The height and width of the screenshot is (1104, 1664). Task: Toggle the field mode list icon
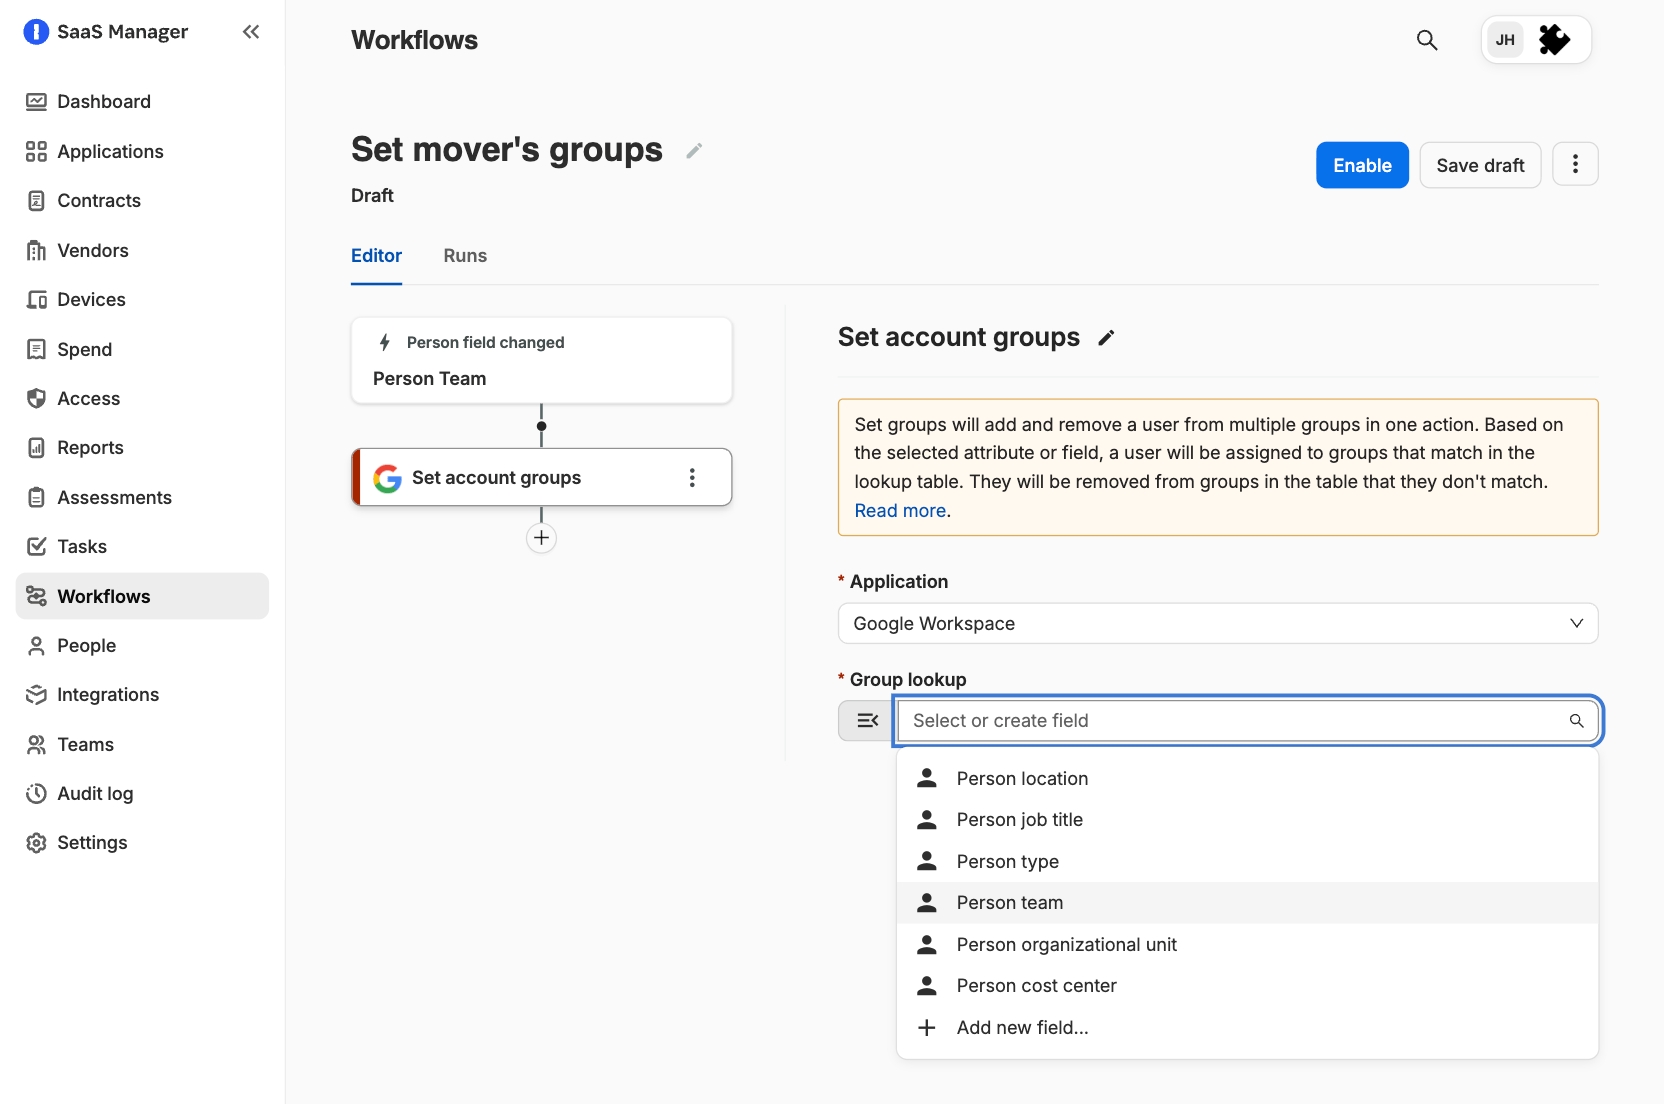(866, 721)
